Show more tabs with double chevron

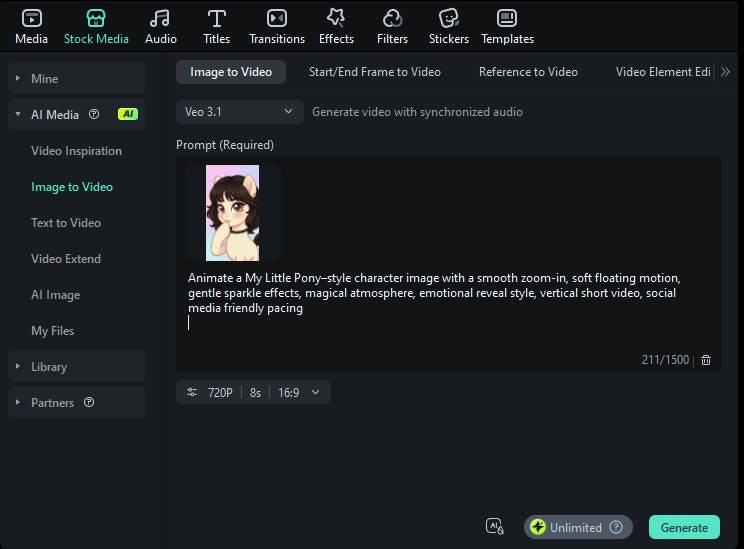pyautogui.click(x=725, y=72)
